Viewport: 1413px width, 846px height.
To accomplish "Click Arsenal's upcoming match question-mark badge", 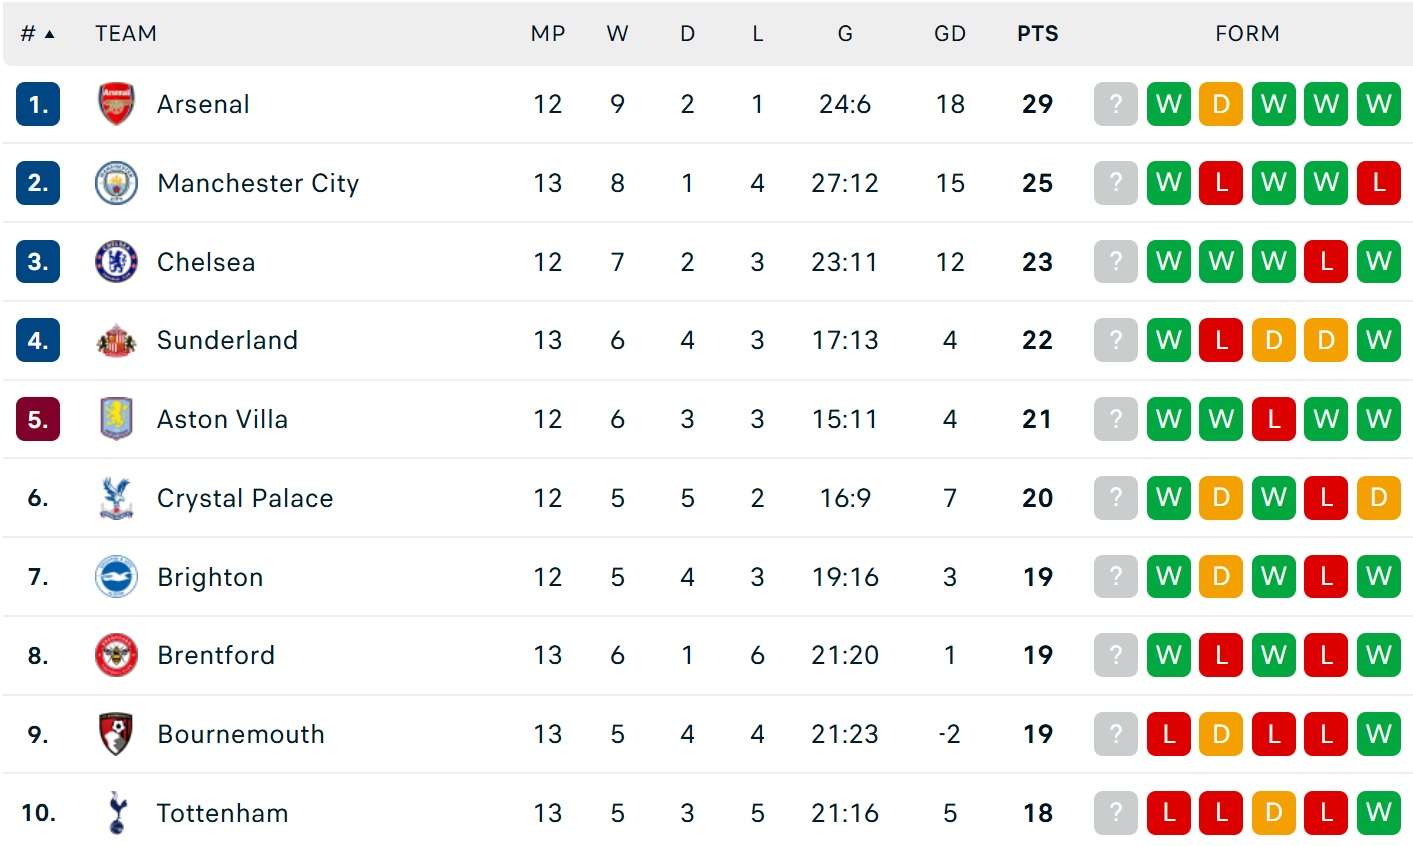I will pyautogui.click(x=1116, y=104).
